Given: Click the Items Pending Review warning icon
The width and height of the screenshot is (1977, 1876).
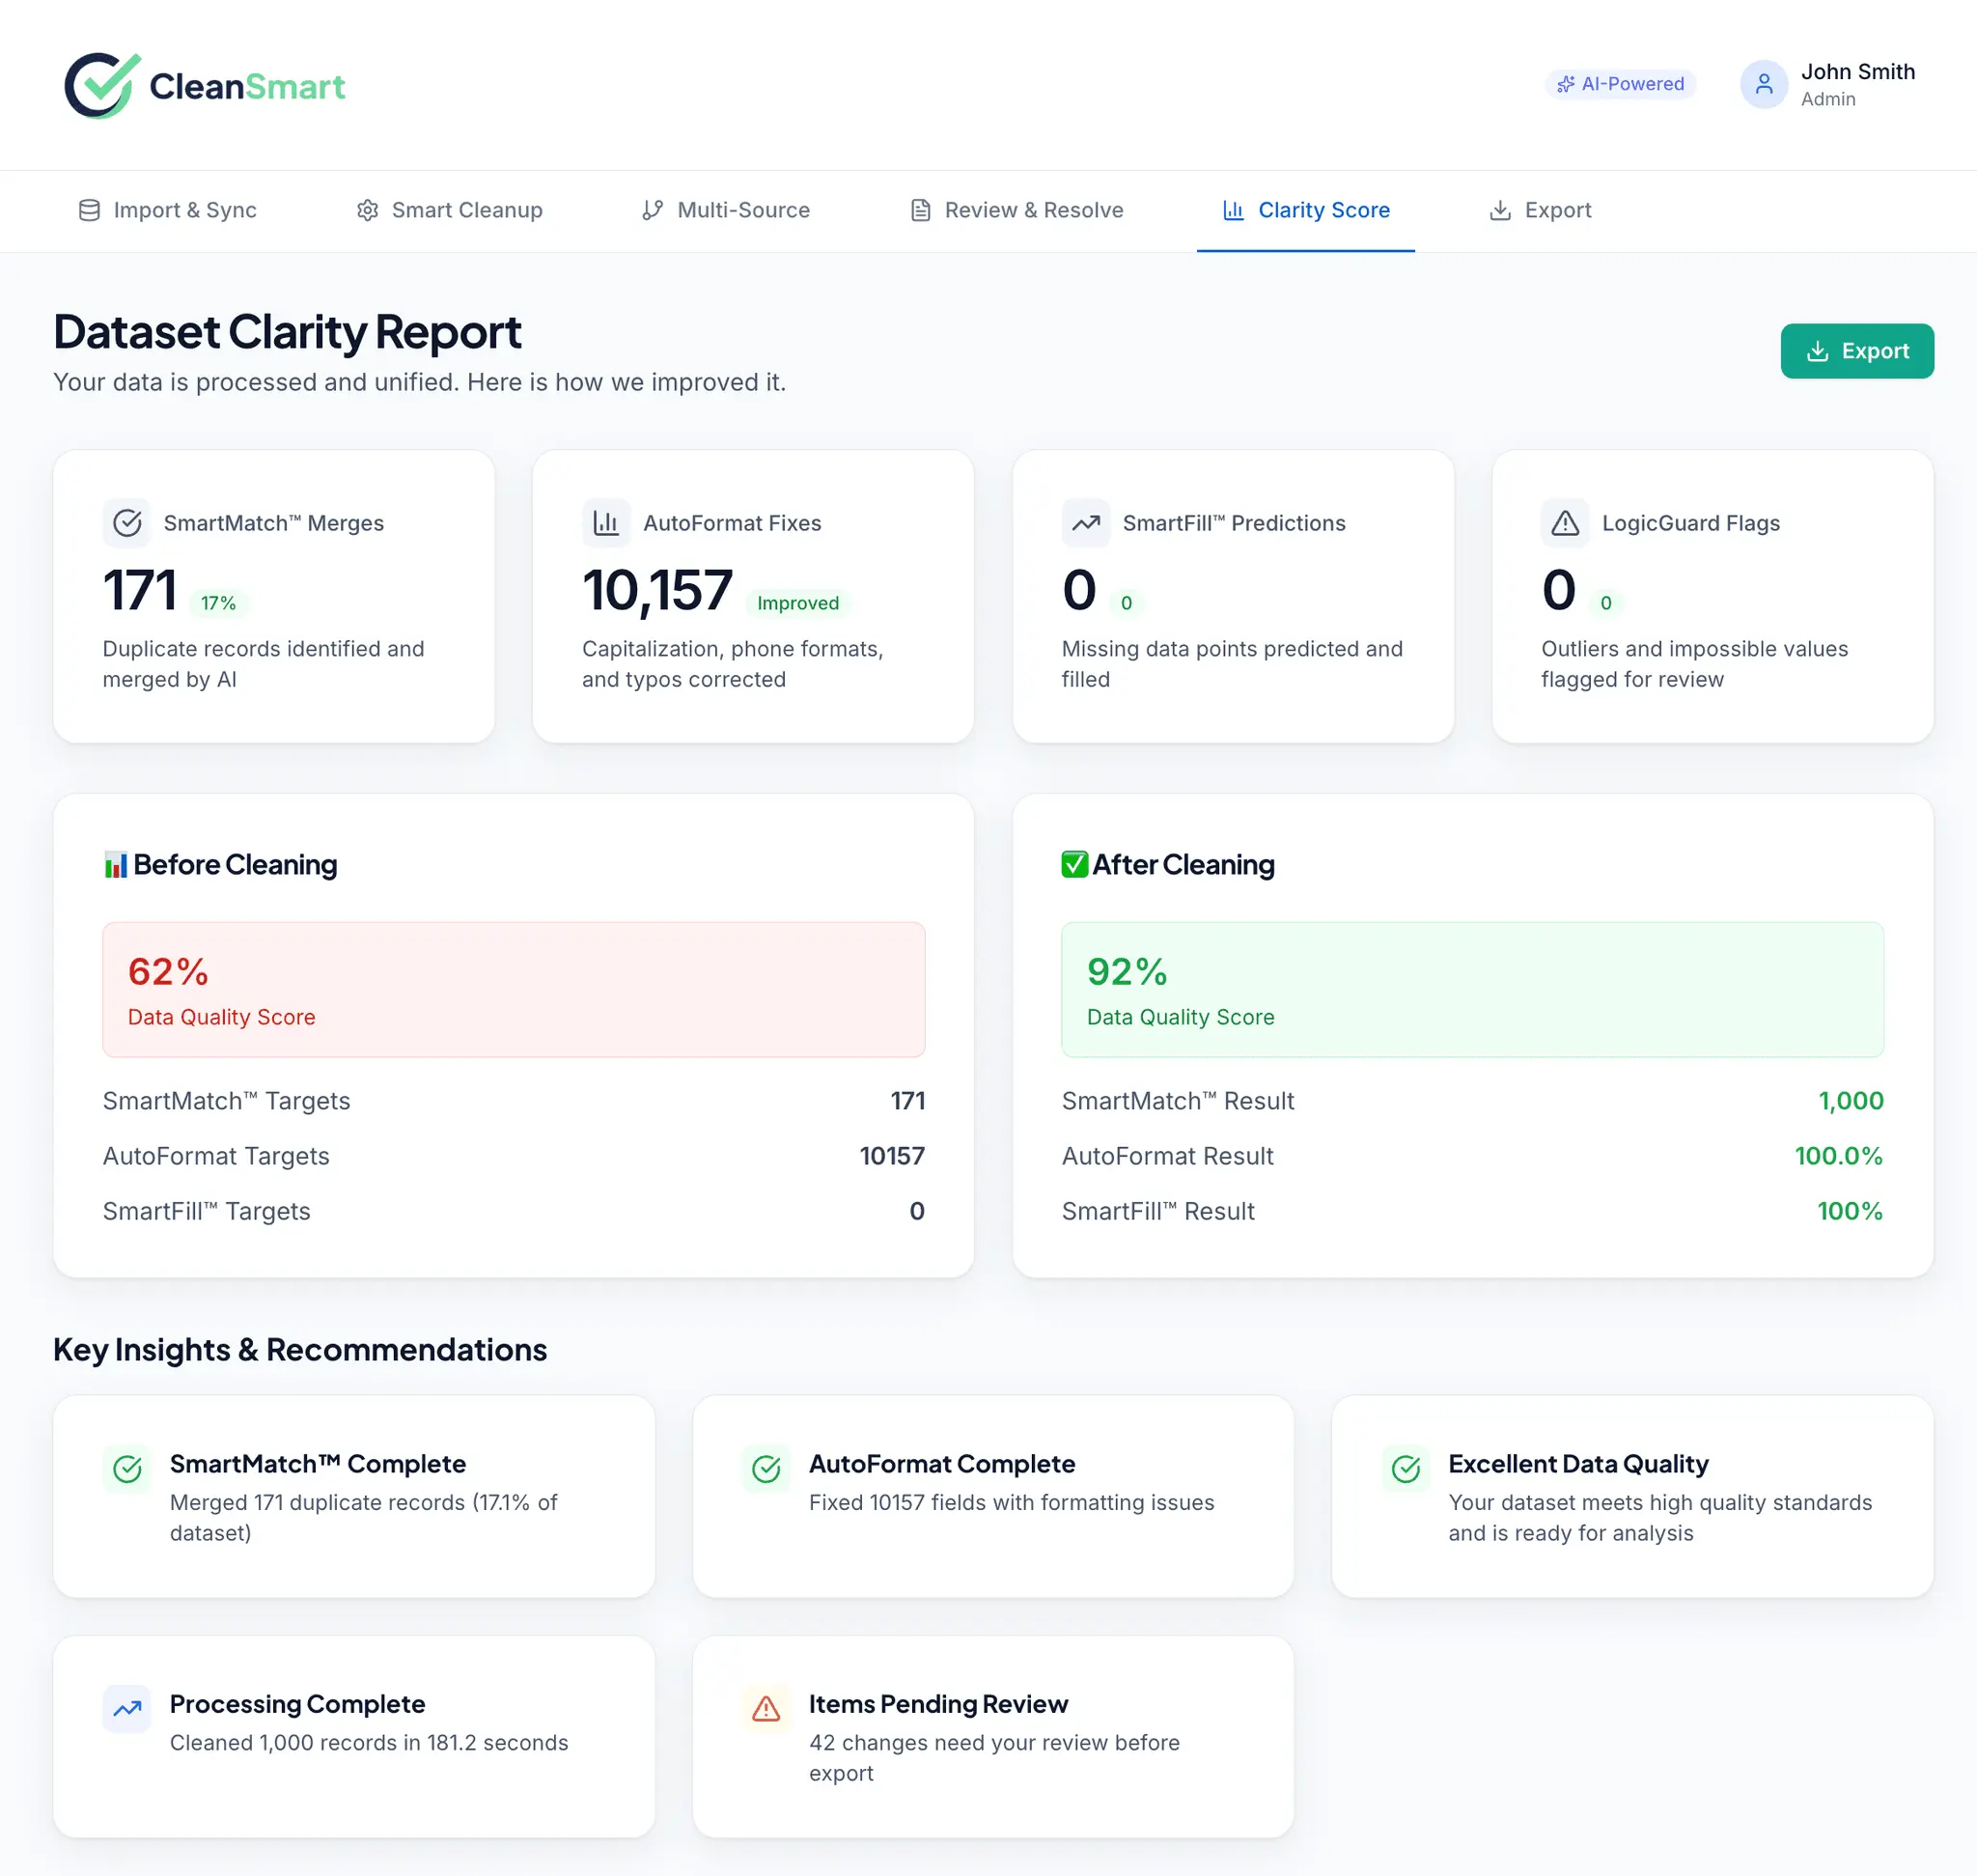Looking at the screenshot, I should 766,1709.
